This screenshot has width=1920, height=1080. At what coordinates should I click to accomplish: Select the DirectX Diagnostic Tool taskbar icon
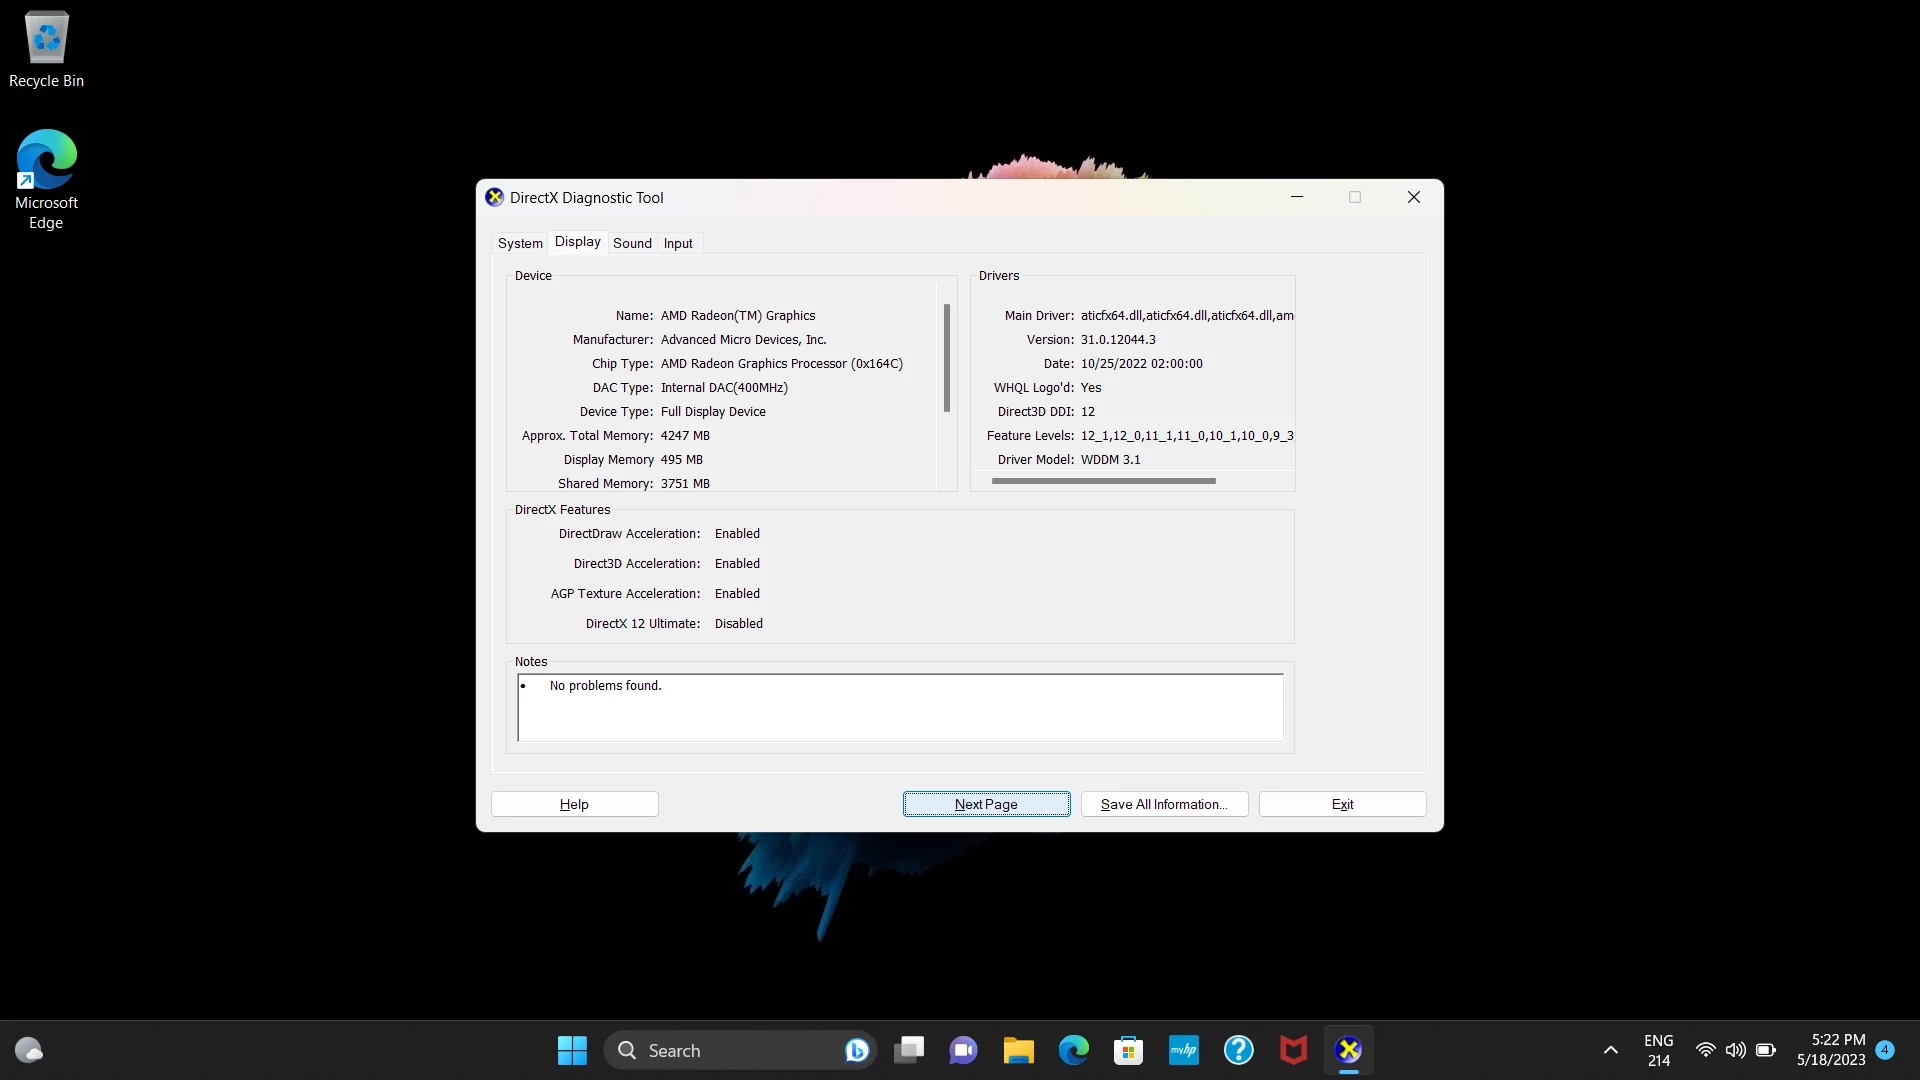1349,1050
